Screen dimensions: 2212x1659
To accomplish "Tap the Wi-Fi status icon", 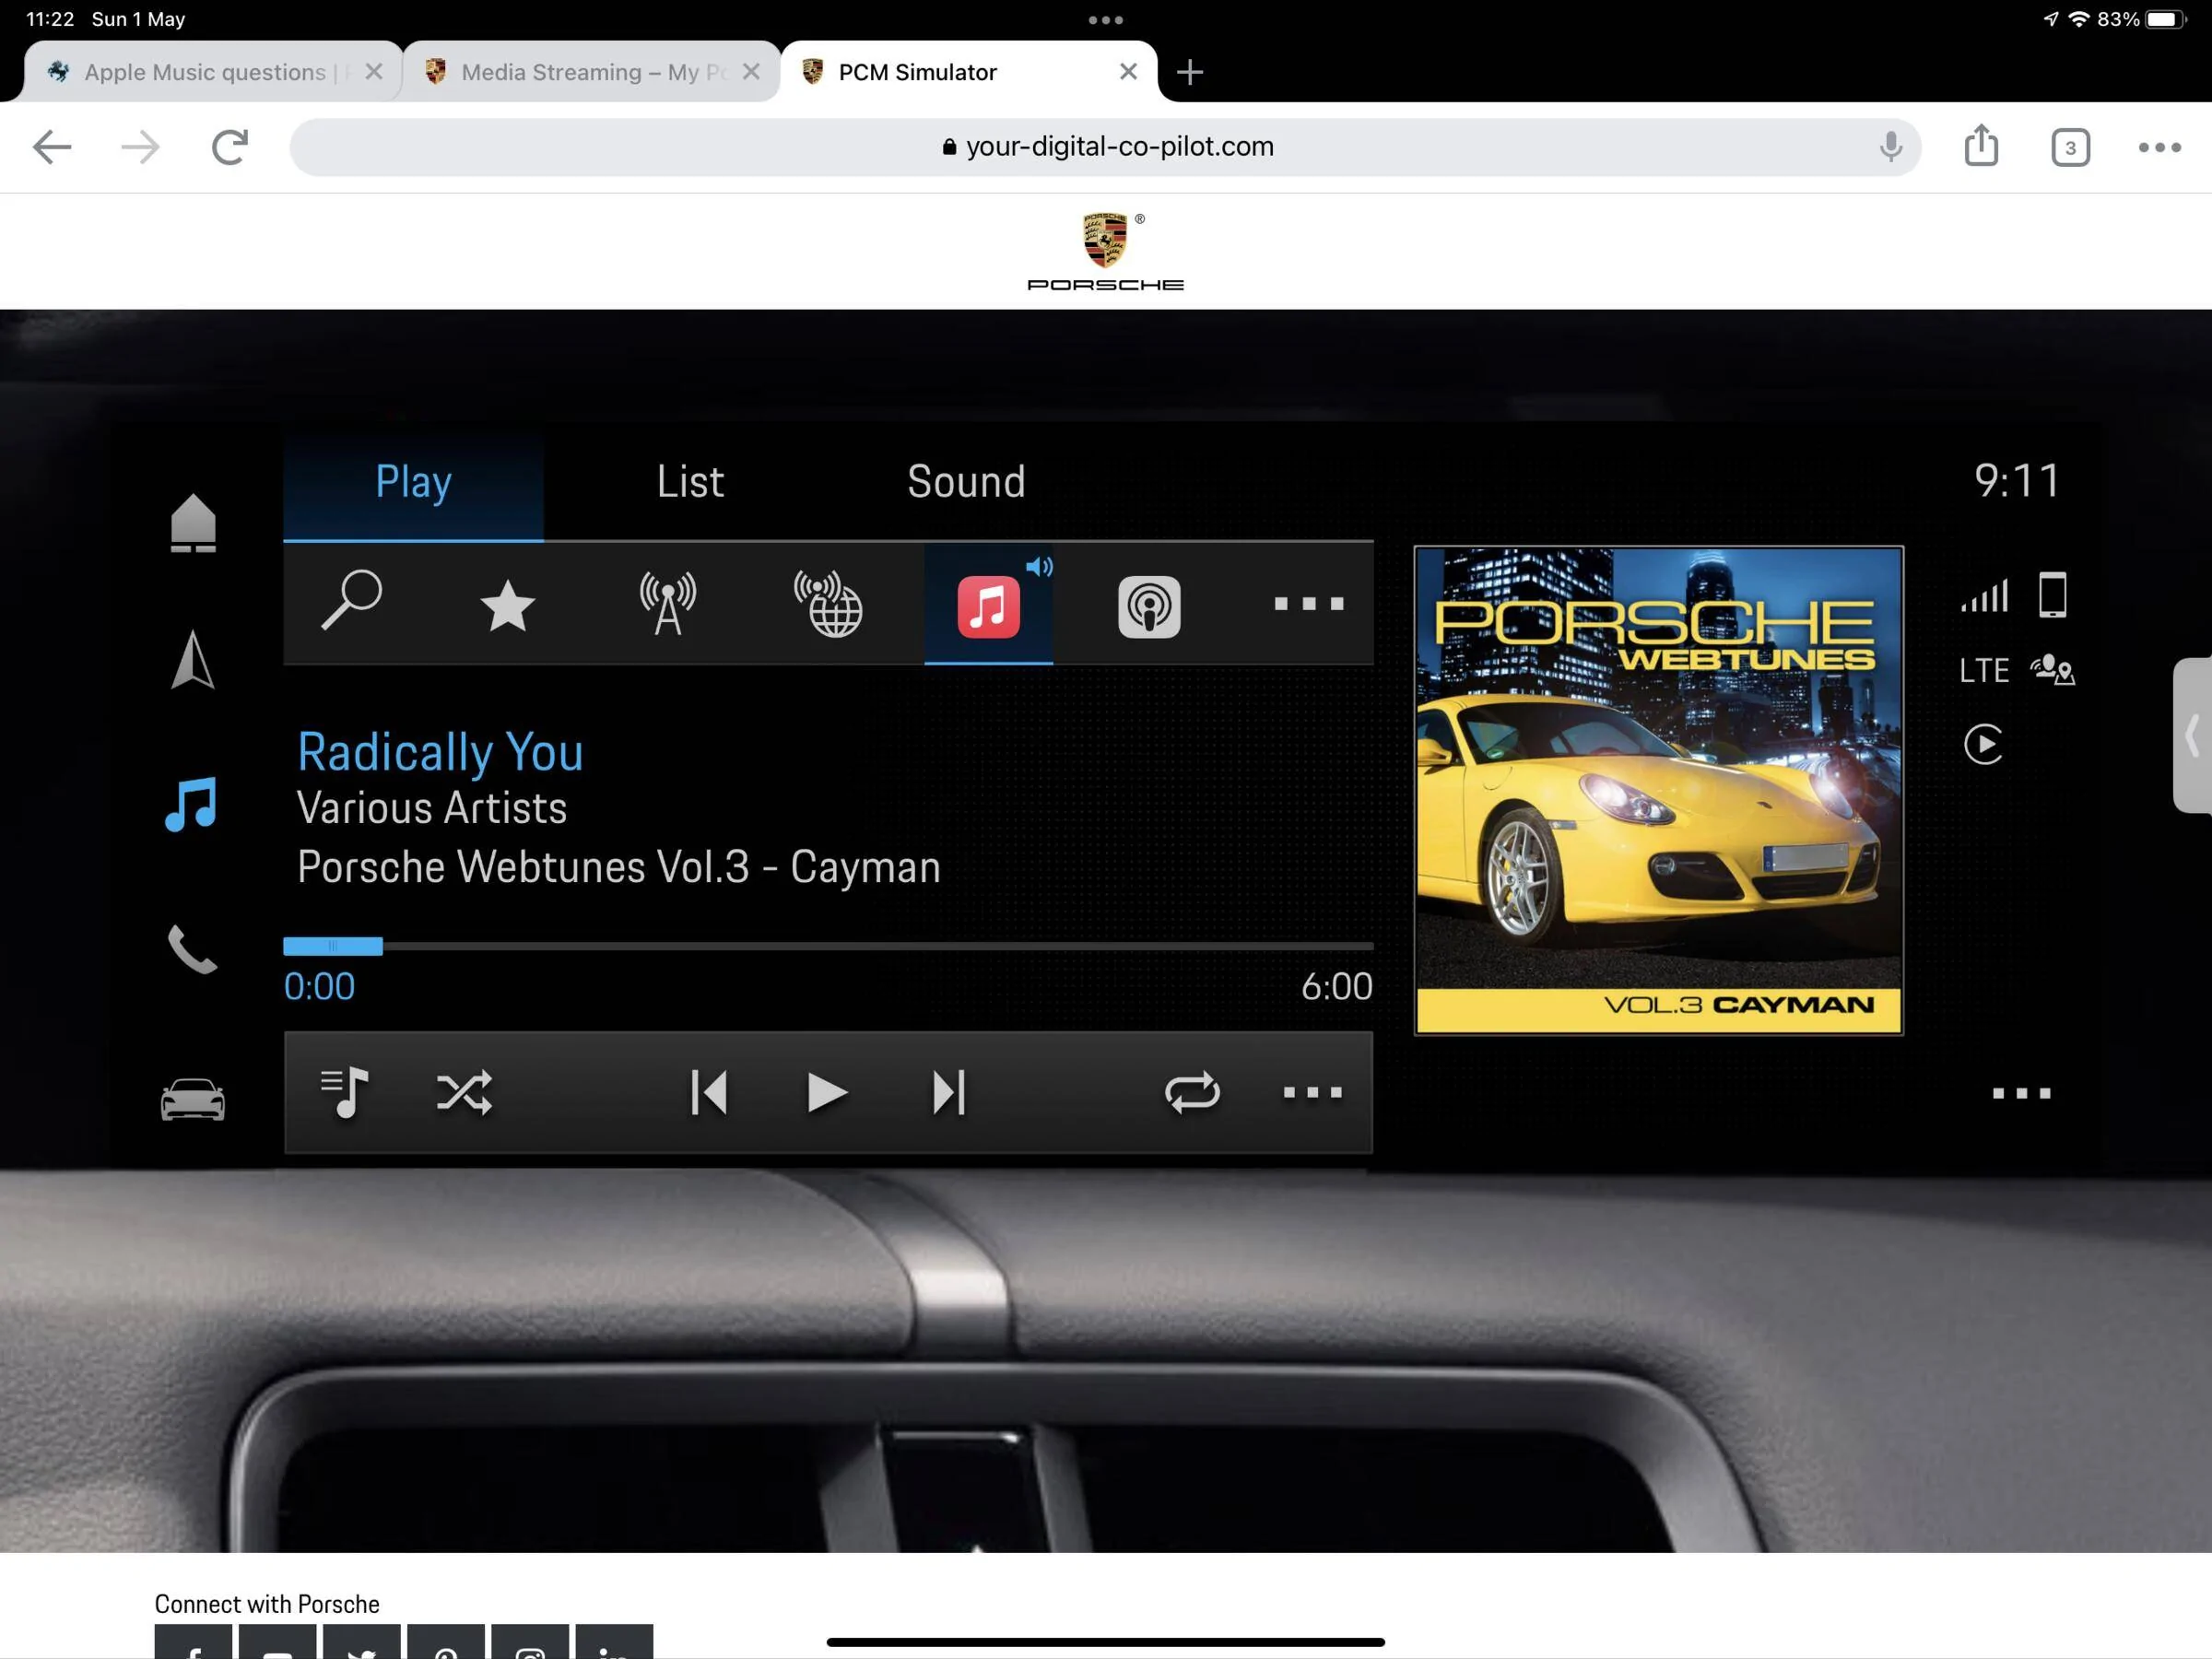I will [x=2078, y=19].
